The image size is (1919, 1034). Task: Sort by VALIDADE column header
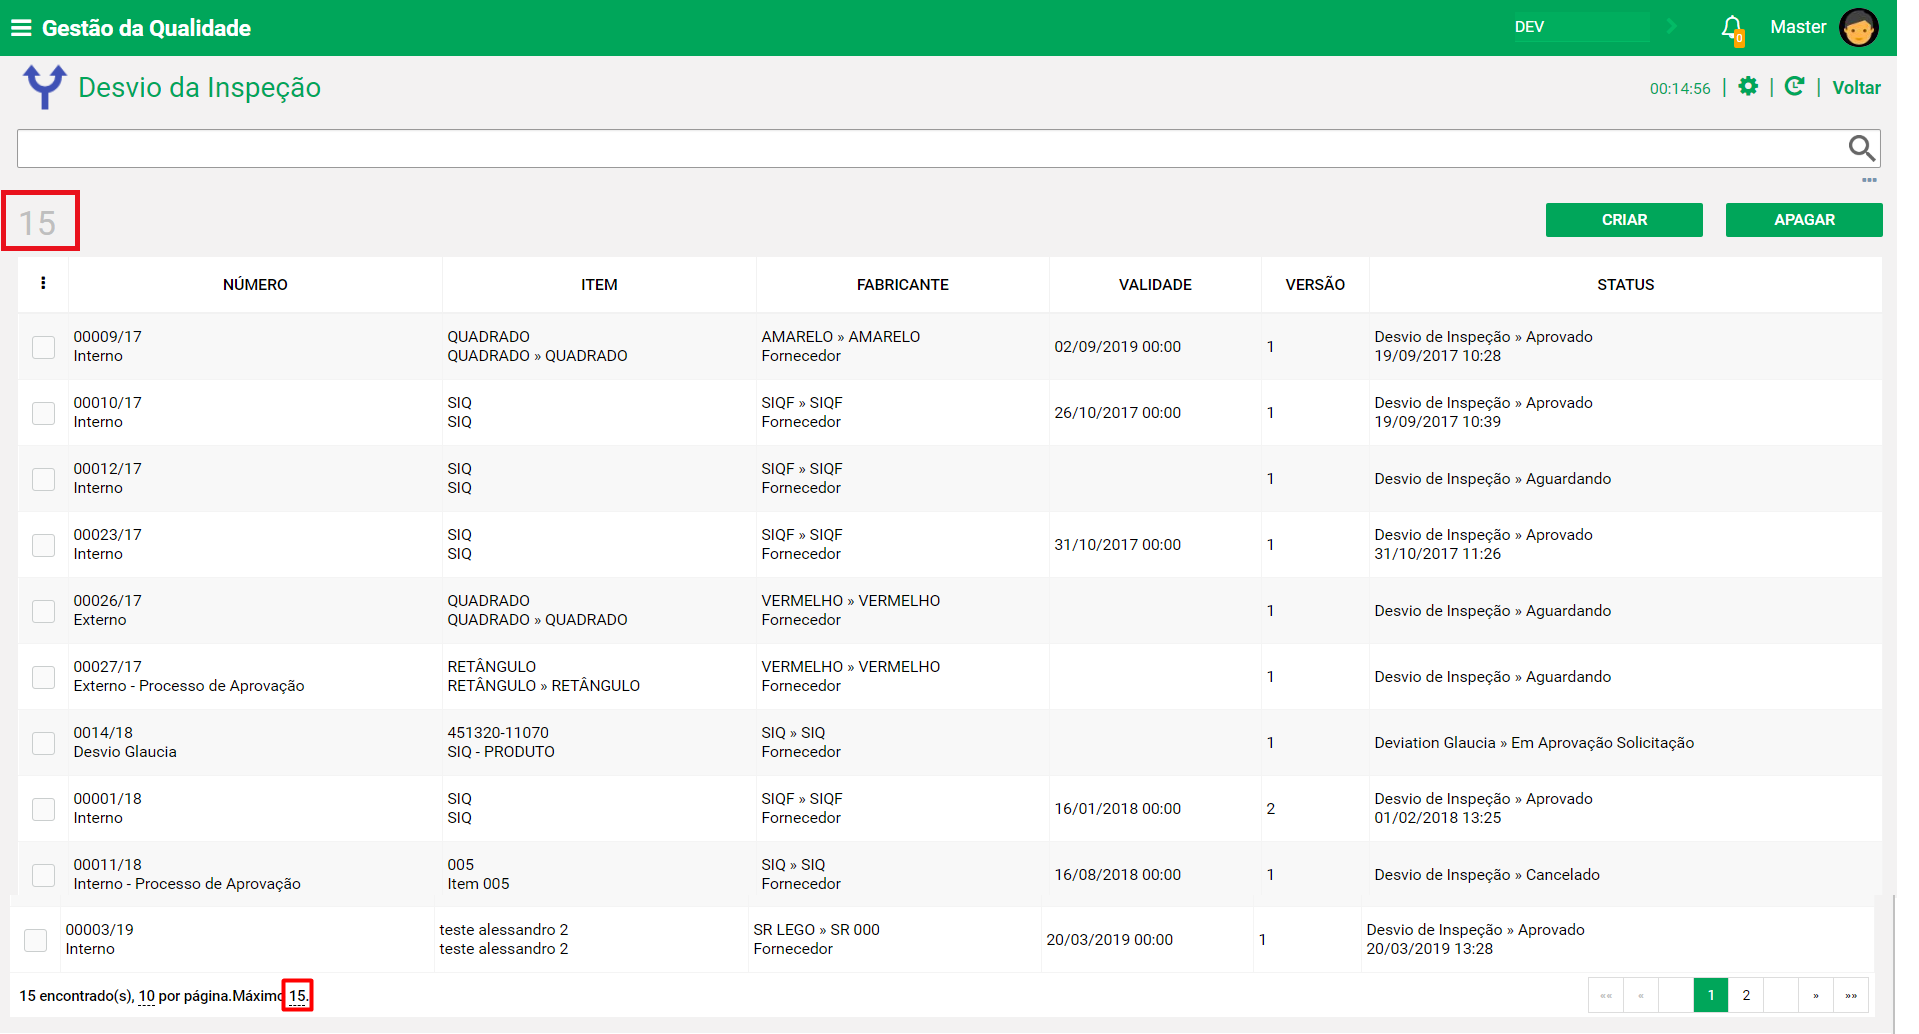point(1155,285)
